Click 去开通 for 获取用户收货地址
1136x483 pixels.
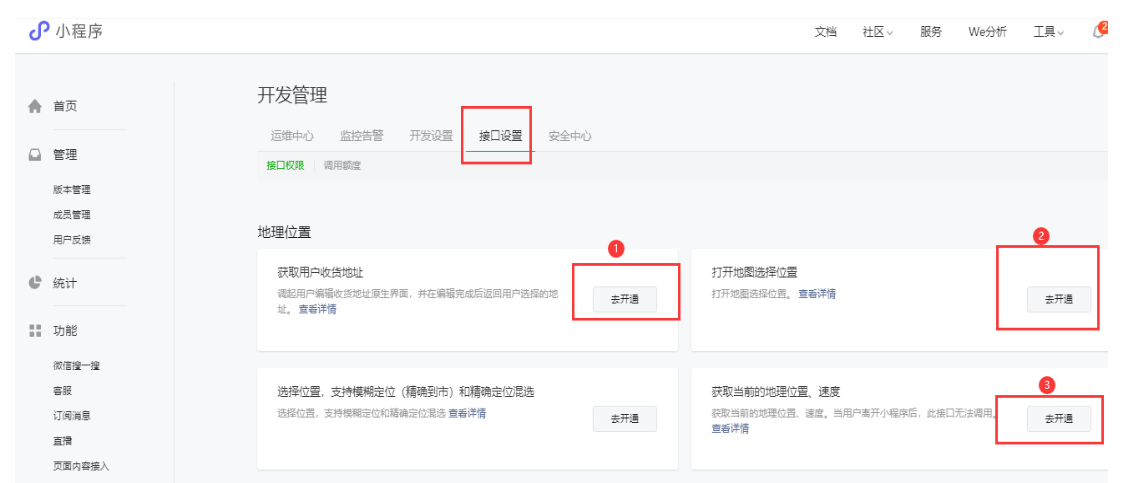(x=624, y=299)
